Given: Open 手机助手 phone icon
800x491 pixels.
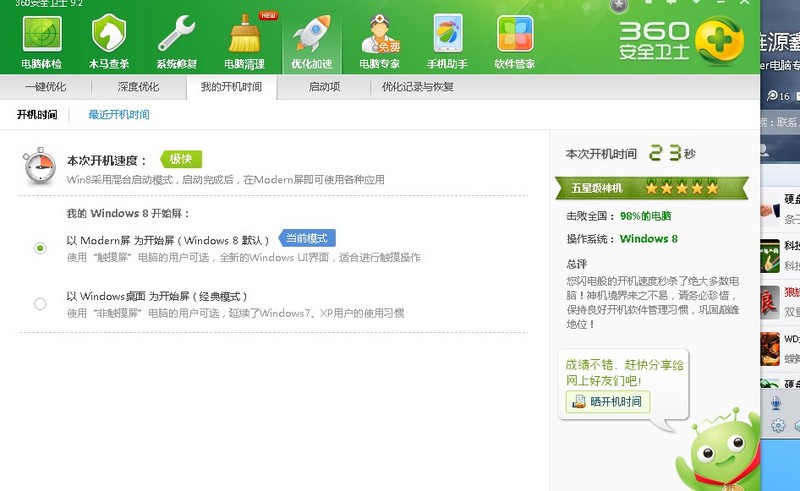Looking at the screenshot, I should [447, 34].
